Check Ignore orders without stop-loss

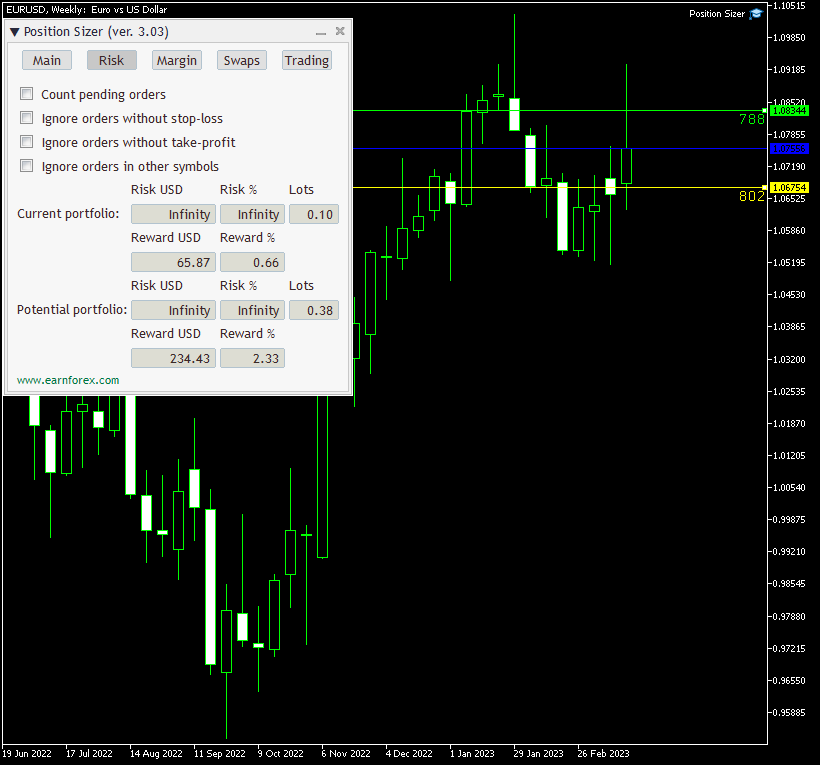tap(26, 118)
